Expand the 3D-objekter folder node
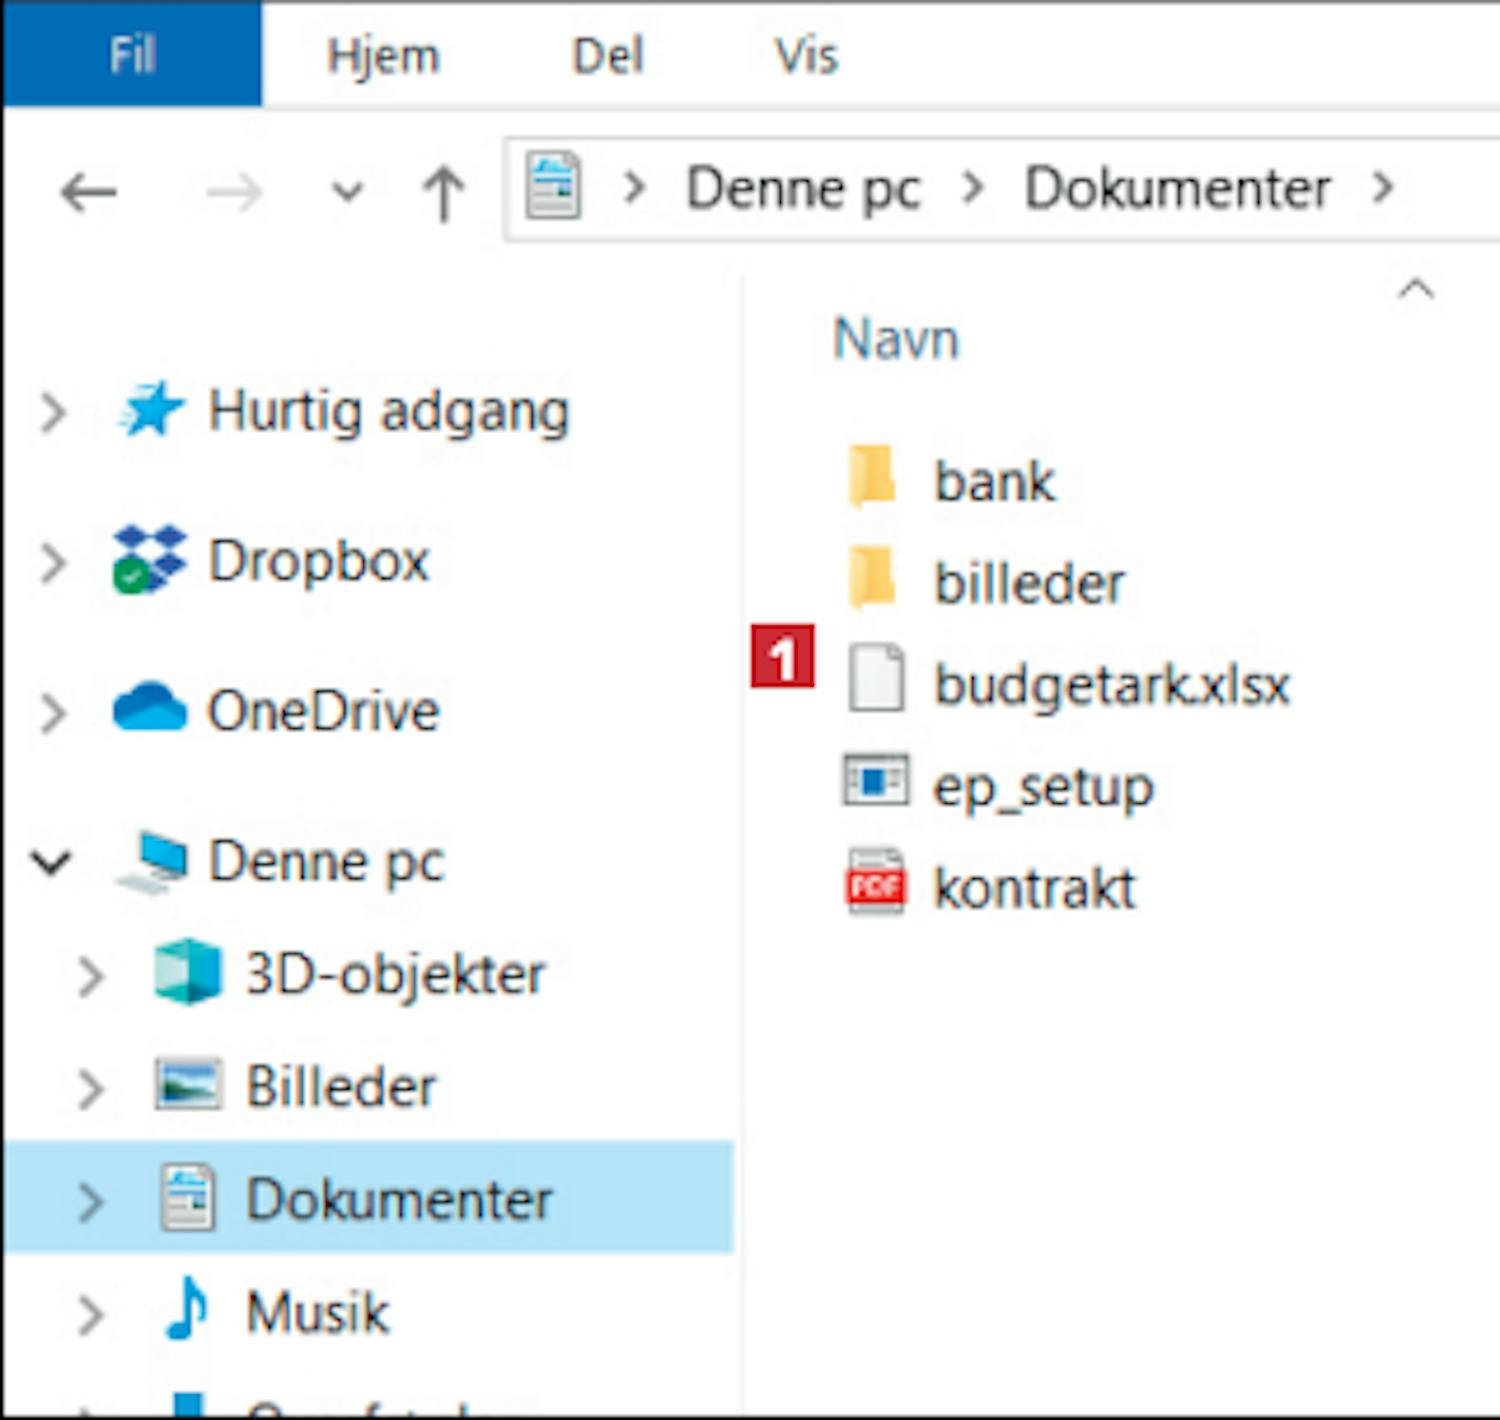The image size is (1500, 1420). coord(90,975)
